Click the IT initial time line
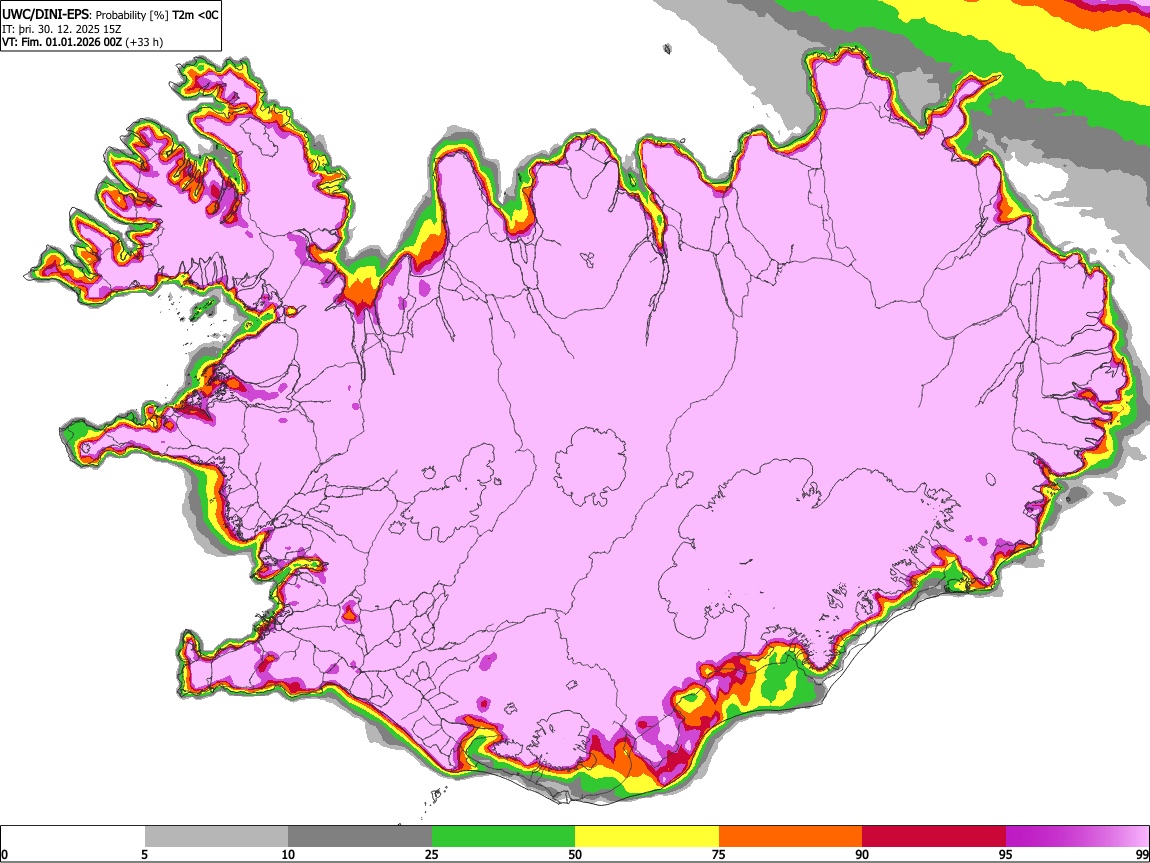Viewport: 1150px width, 863px height. [62, 29]
